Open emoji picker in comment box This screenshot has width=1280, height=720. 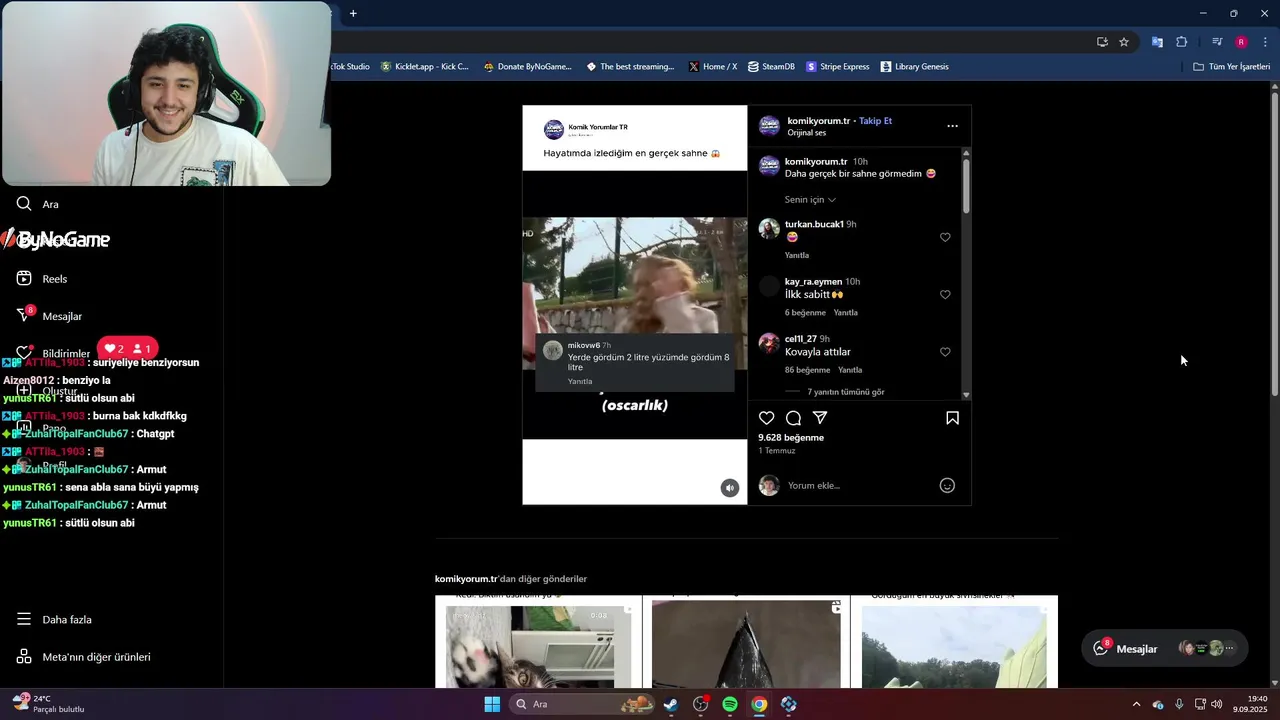coord(947,485)
